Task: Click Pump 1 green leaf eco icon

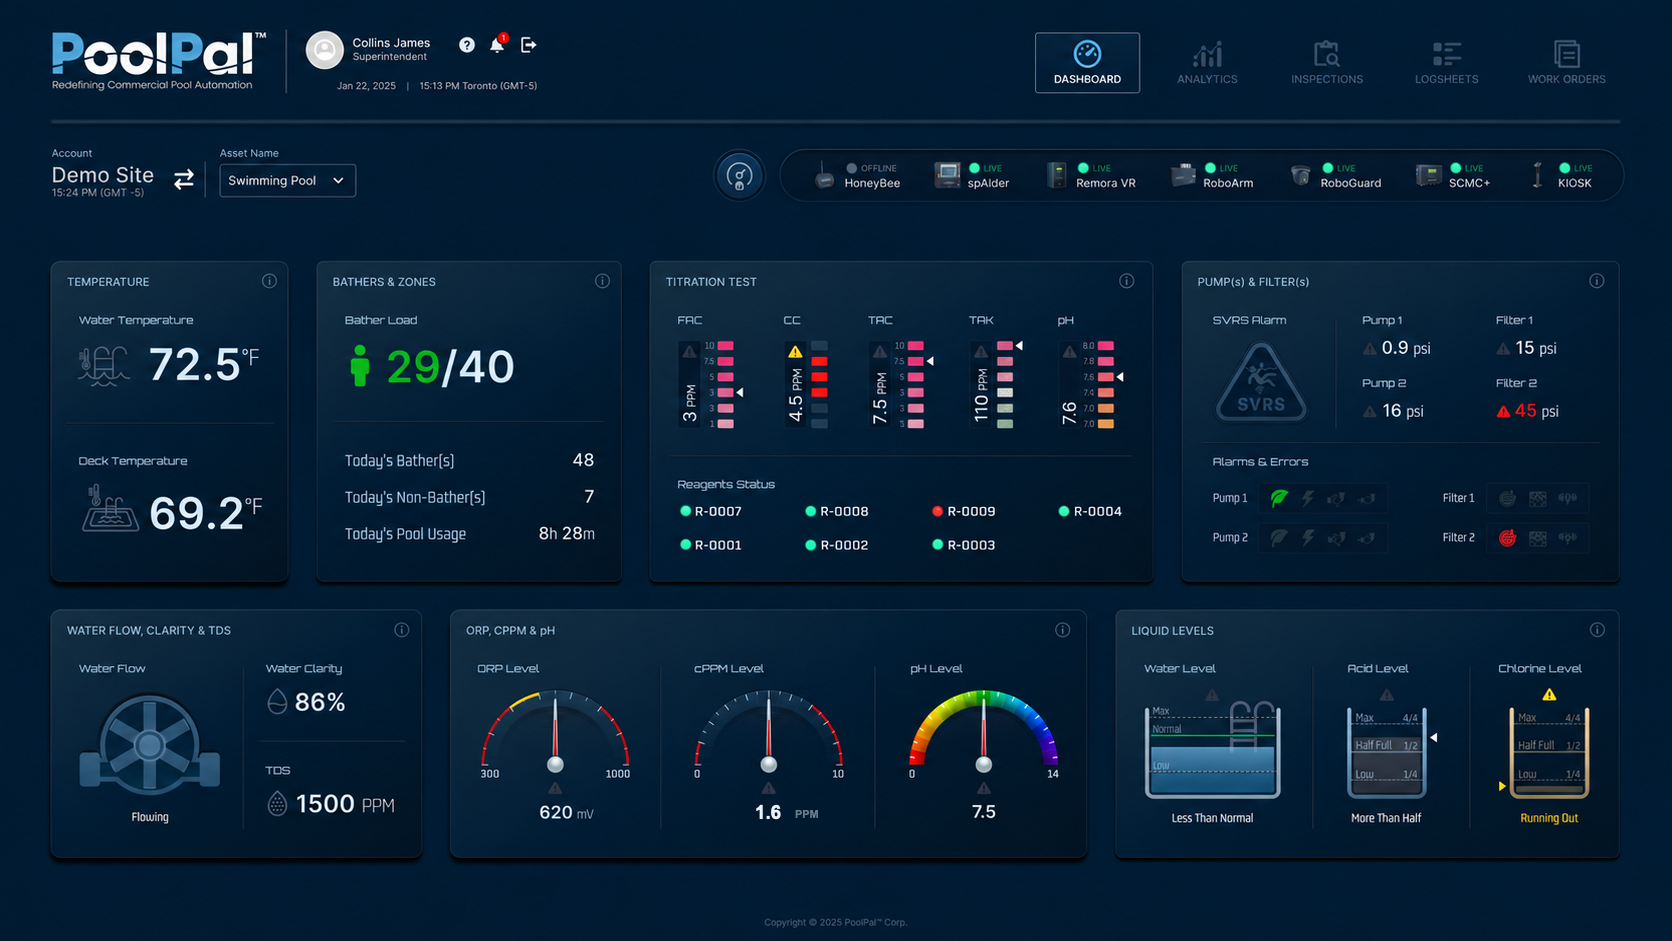Action: coord(1279,498)
